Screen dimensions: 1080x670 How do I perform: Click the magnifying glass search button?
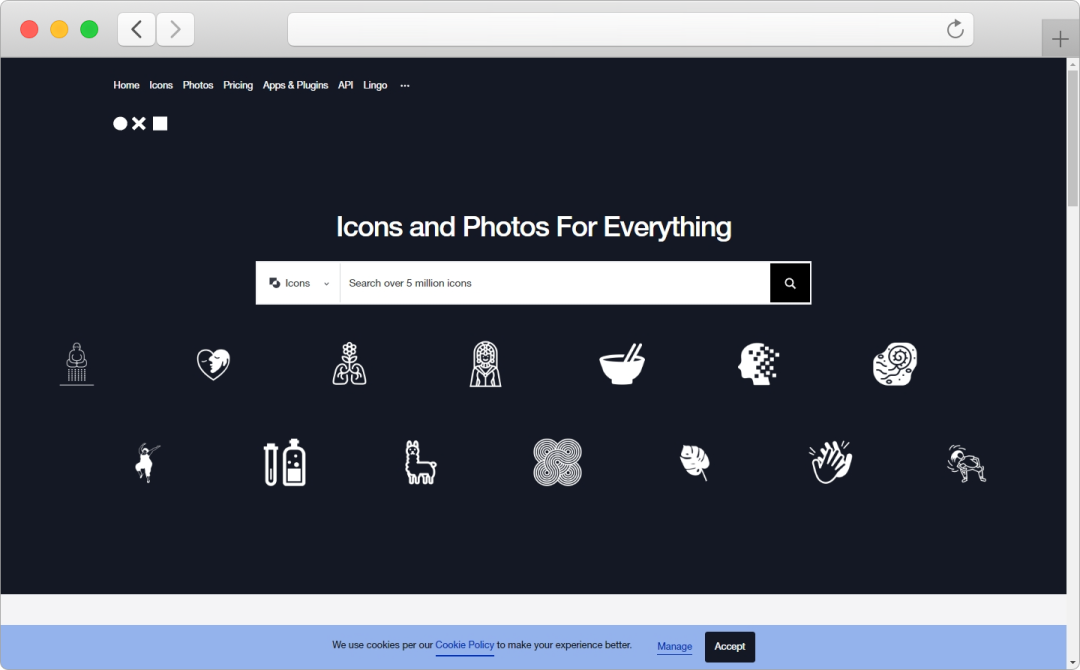click(x=790, y=283)
